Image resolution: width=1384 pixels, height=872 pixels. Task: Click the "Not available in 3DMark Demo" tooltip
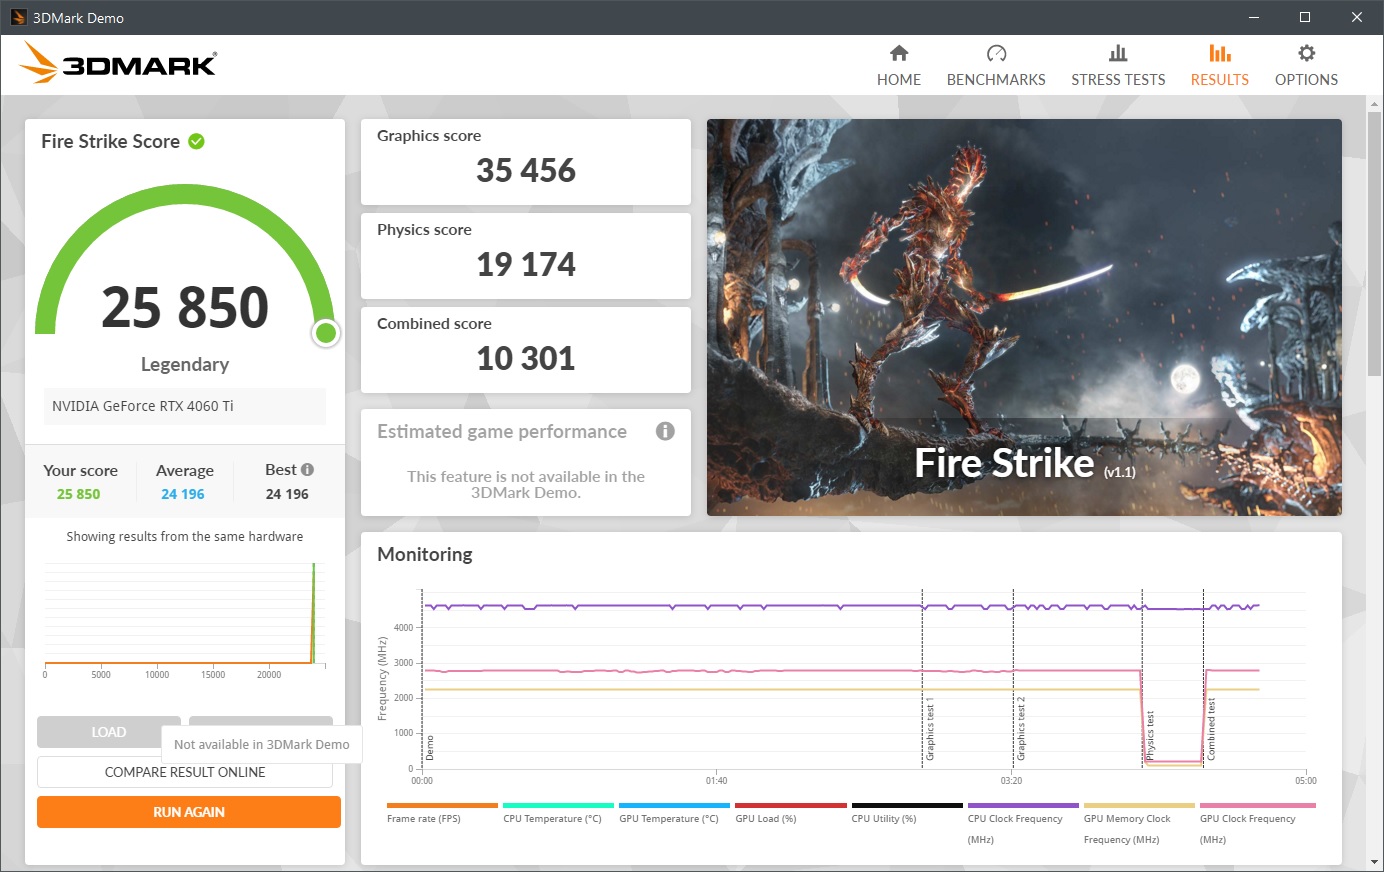(262, 744)
